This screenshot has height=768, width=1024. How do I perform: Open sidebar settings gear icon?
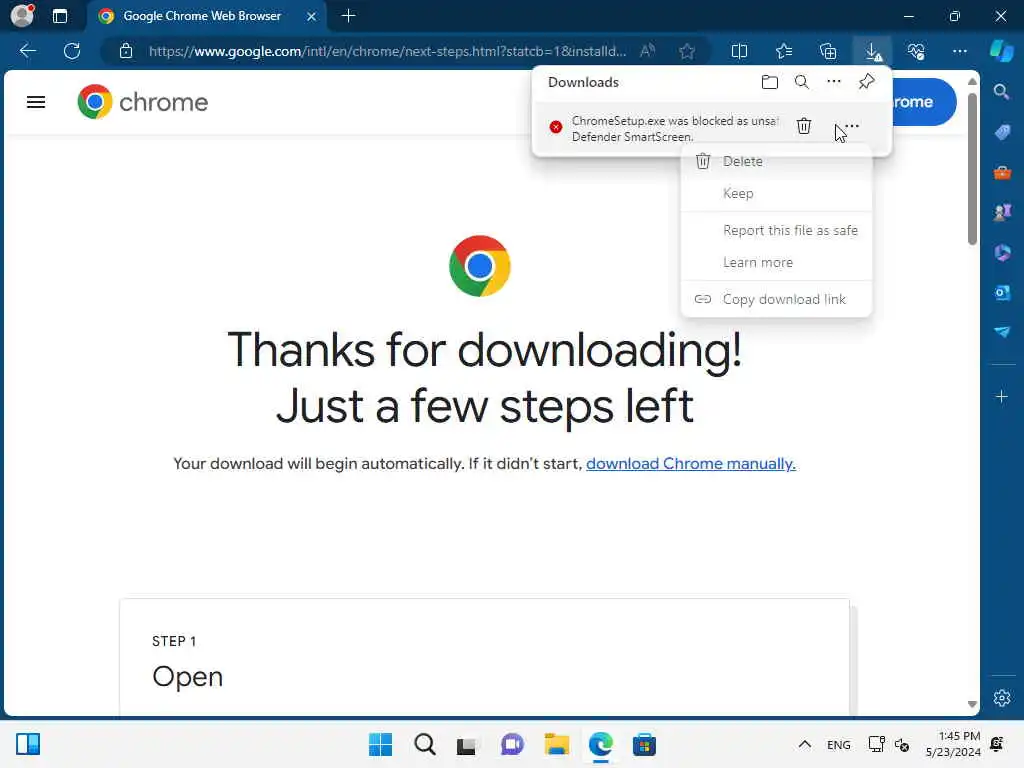(x=1002, y=698)
